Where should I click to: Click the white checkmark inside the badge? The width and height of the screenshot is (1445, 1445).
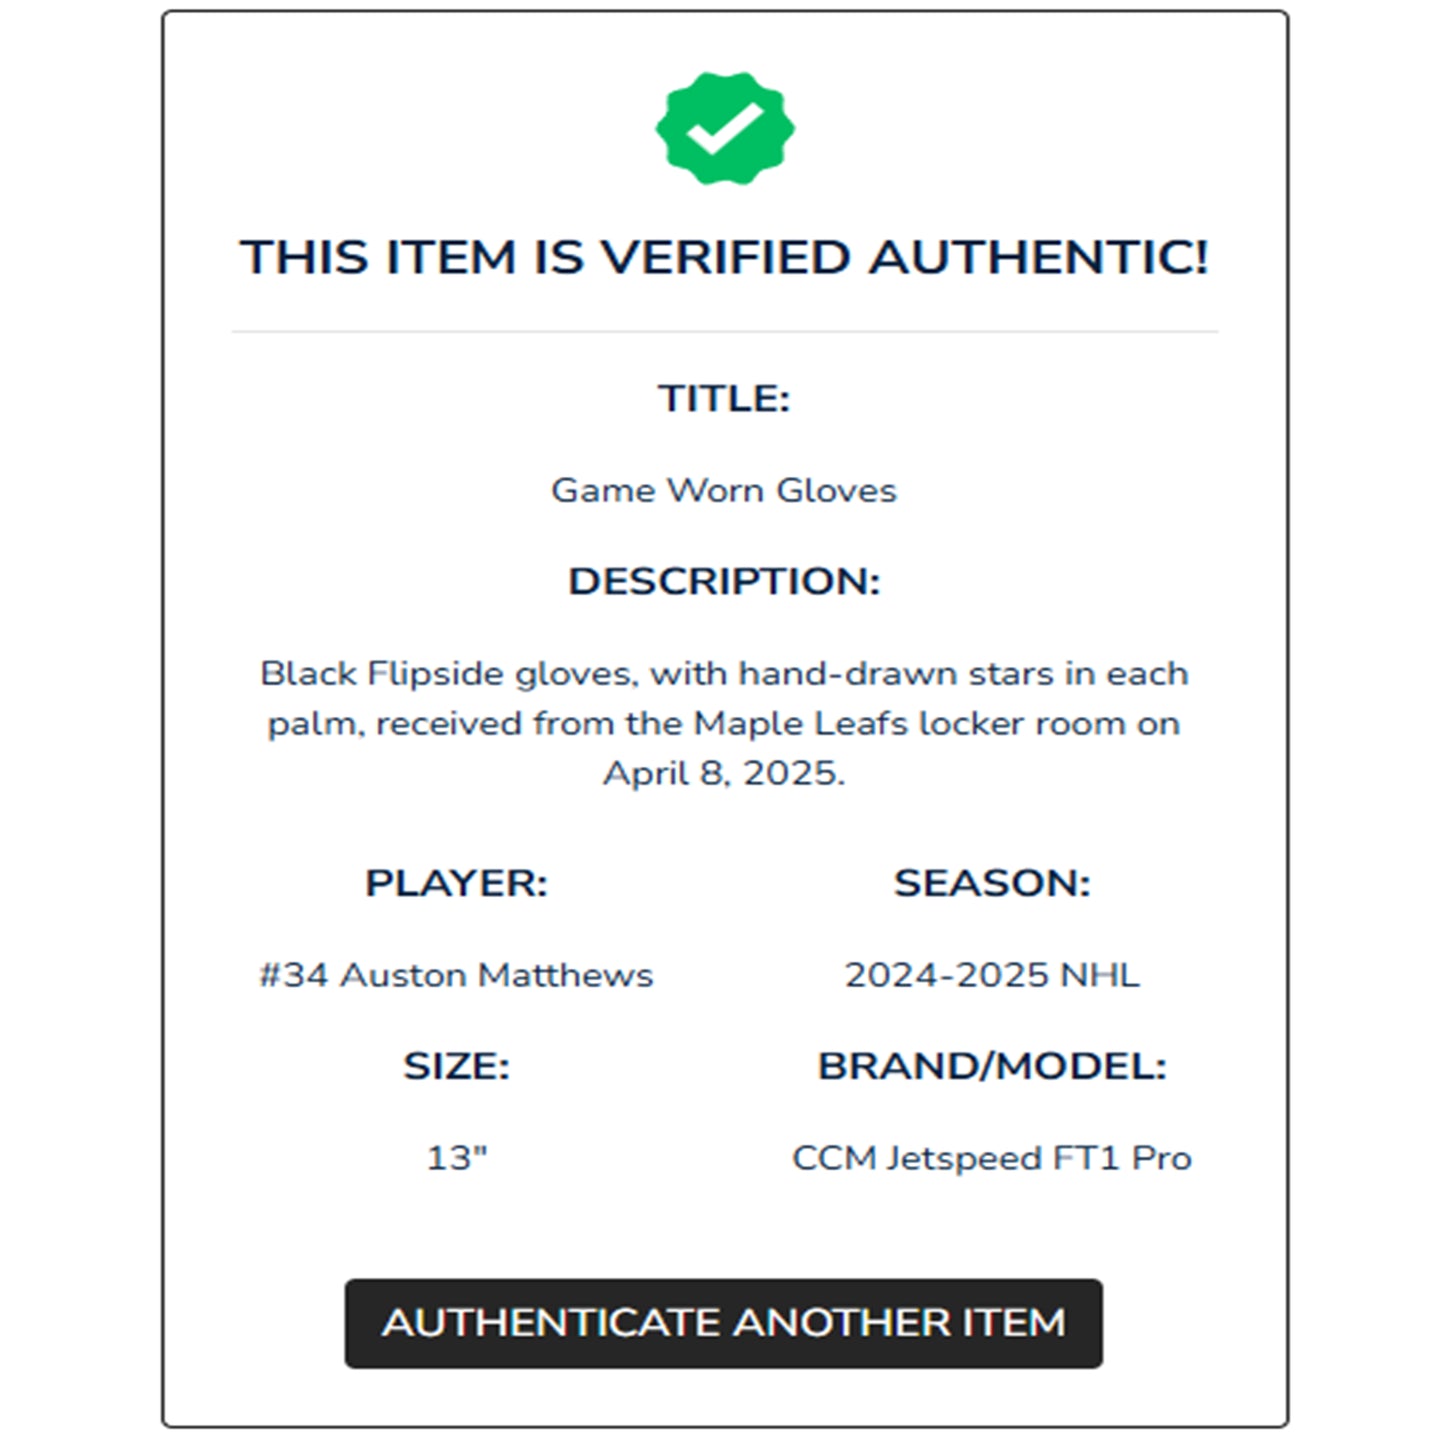(725, 130)
